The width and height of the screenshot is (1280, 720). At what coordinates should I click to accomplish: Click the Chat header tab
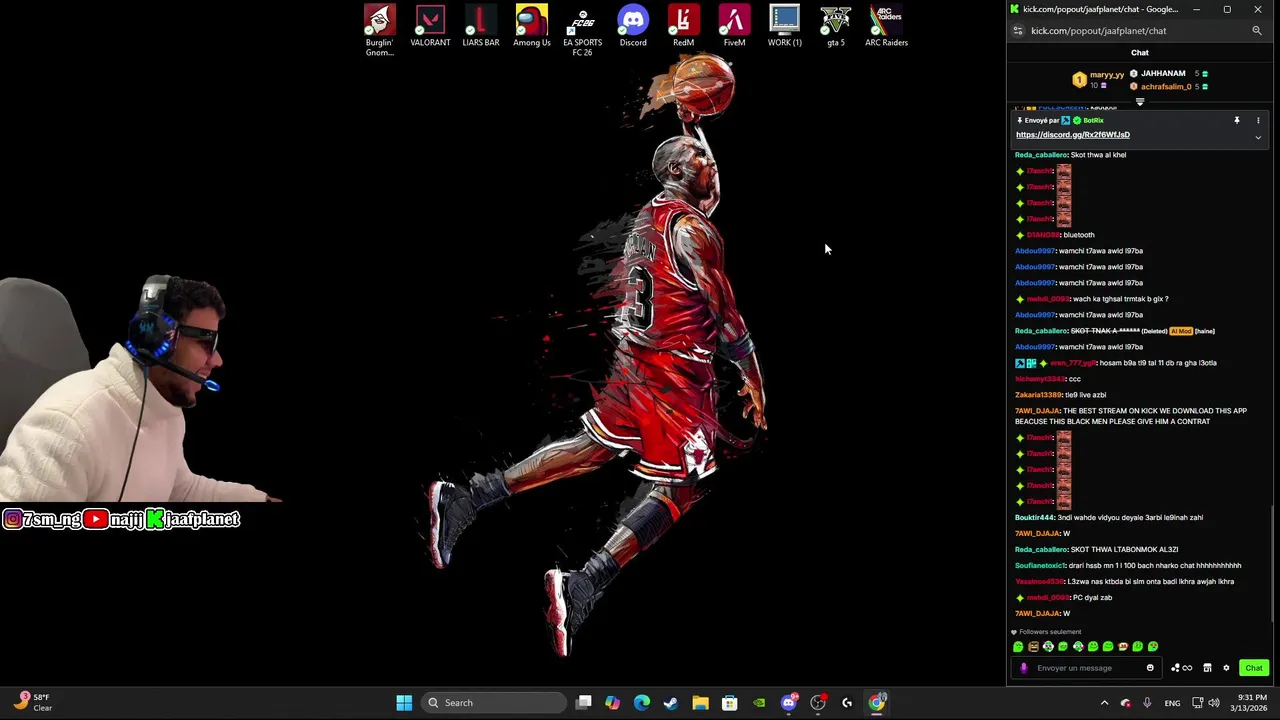coord(1140,53)
